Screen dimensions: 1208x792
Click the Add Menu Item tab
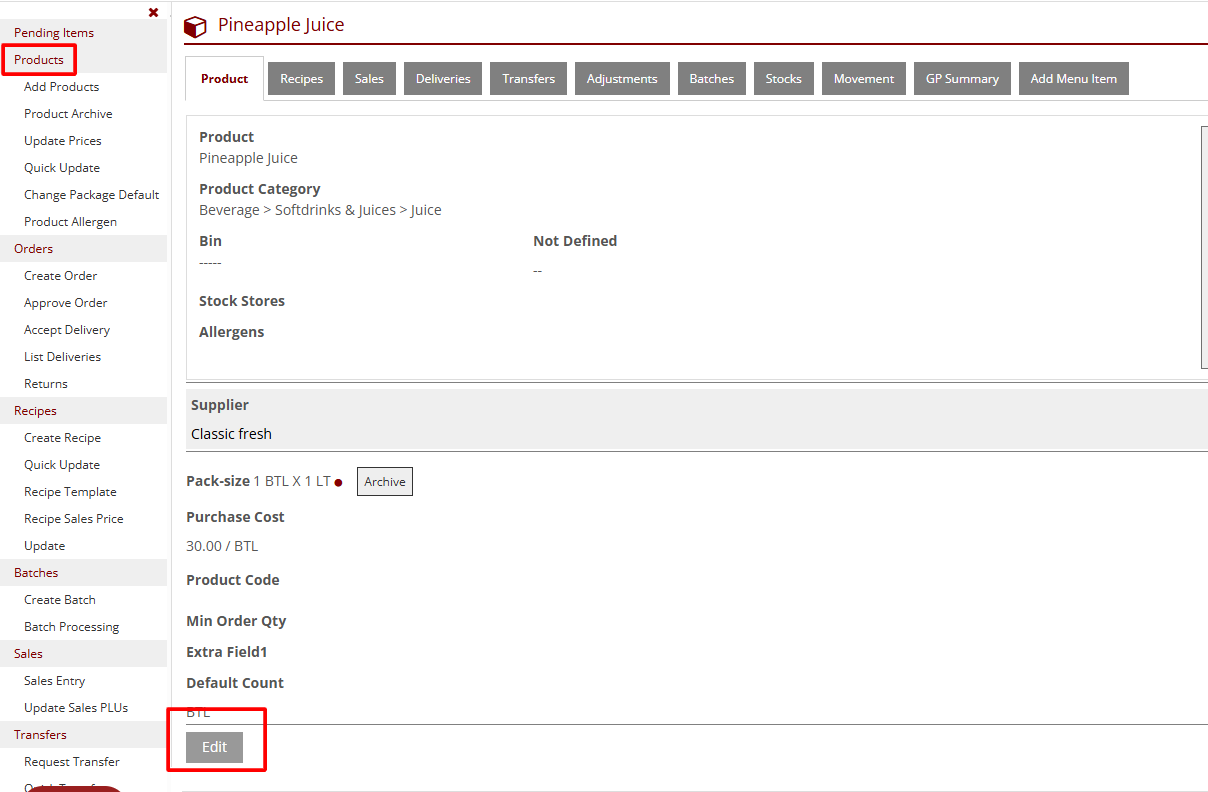1073,79
